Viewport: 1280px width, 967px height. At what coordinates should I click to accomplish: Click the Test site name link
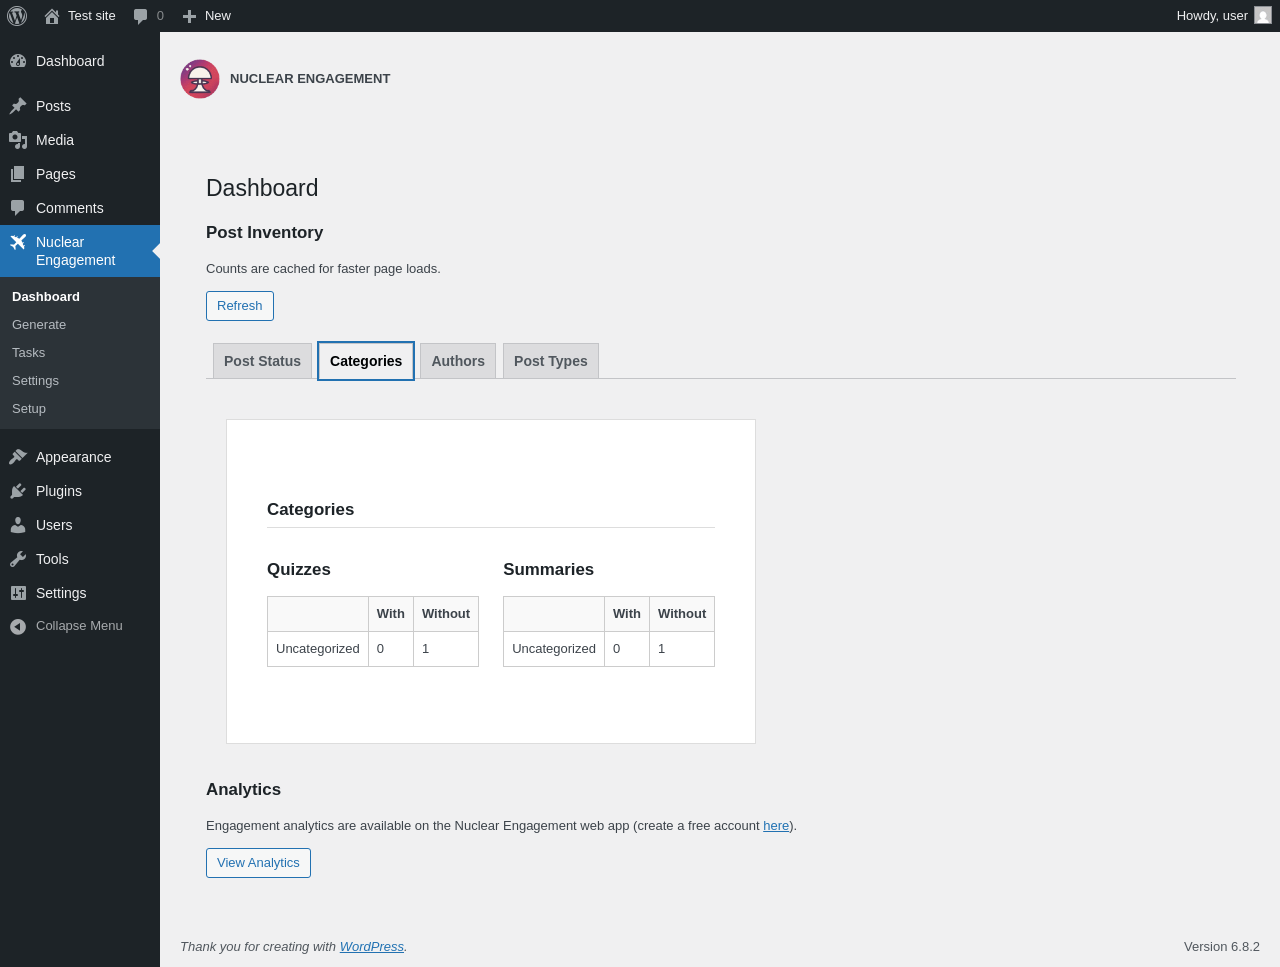tap(92, 16)
